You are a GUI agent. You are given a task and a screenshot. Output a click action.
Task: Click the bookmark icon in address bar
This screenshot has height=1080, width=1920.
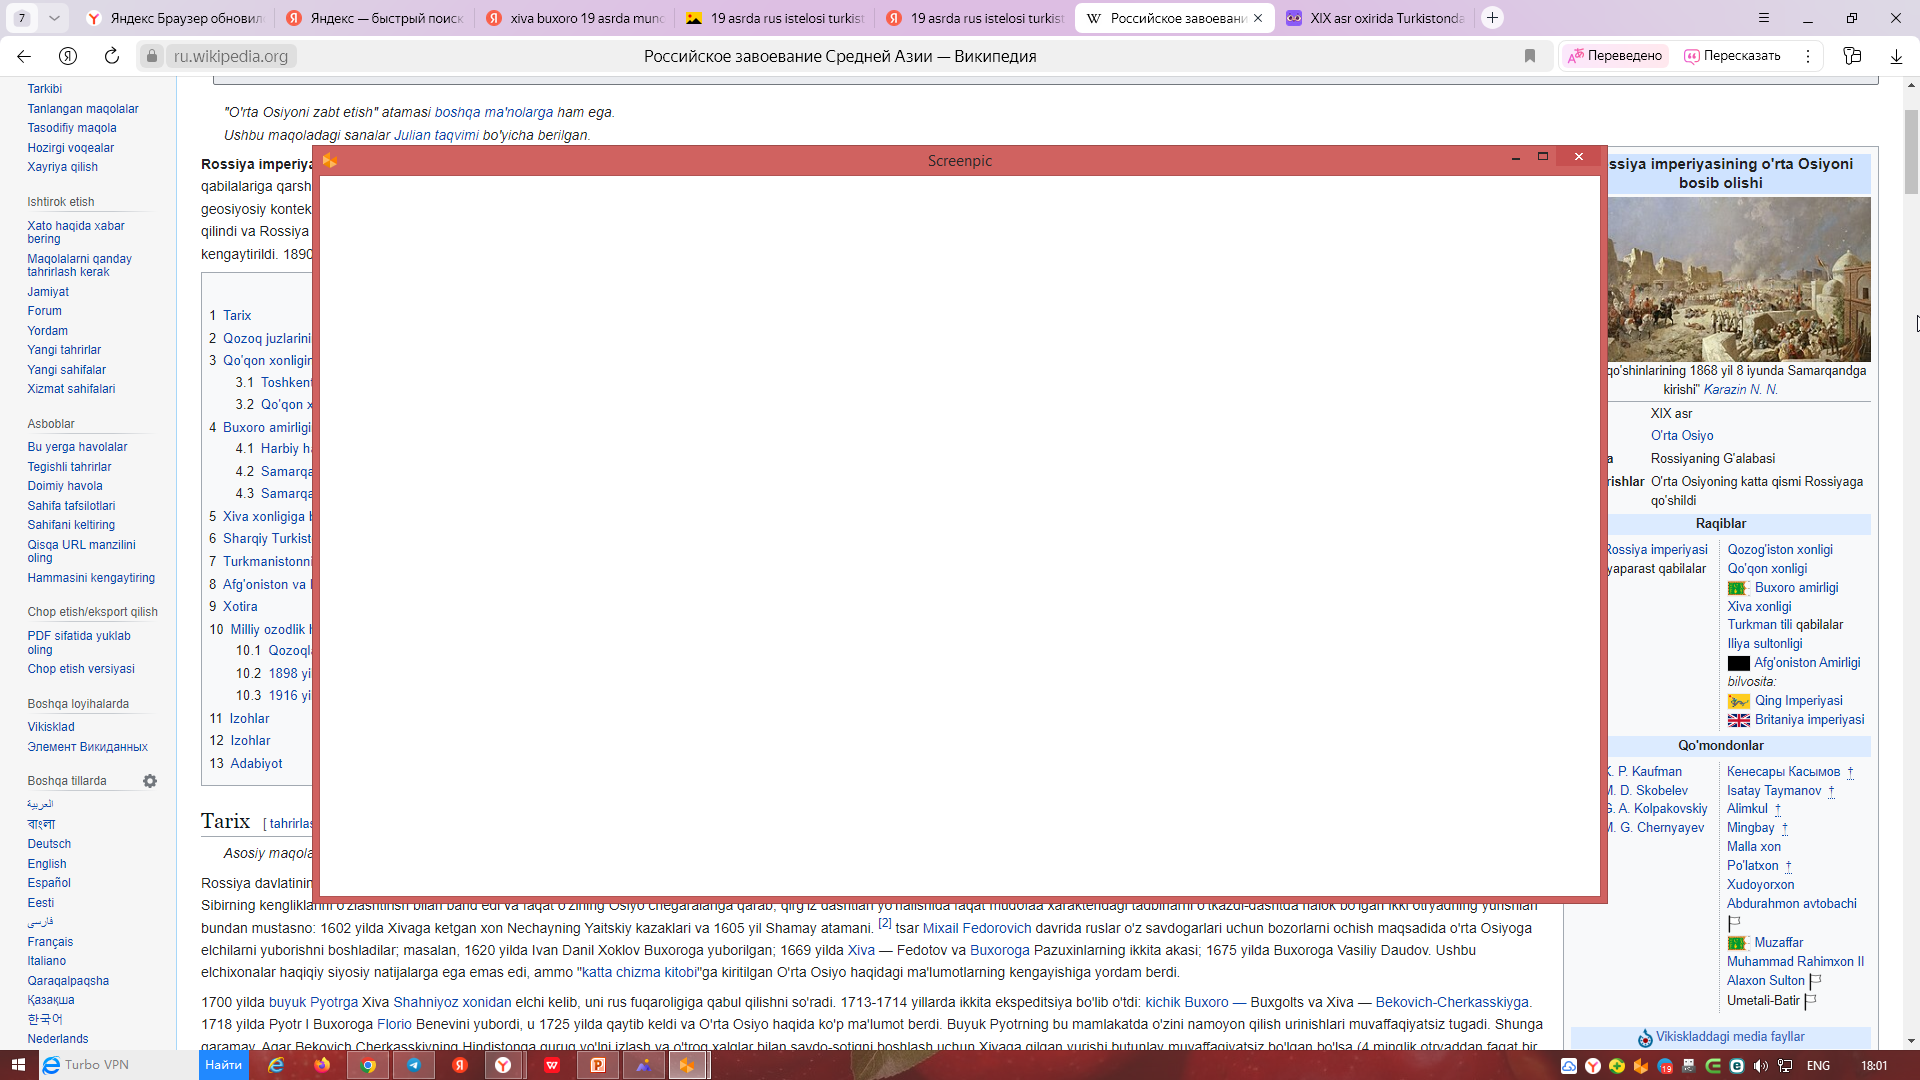tap(1529, 56)
